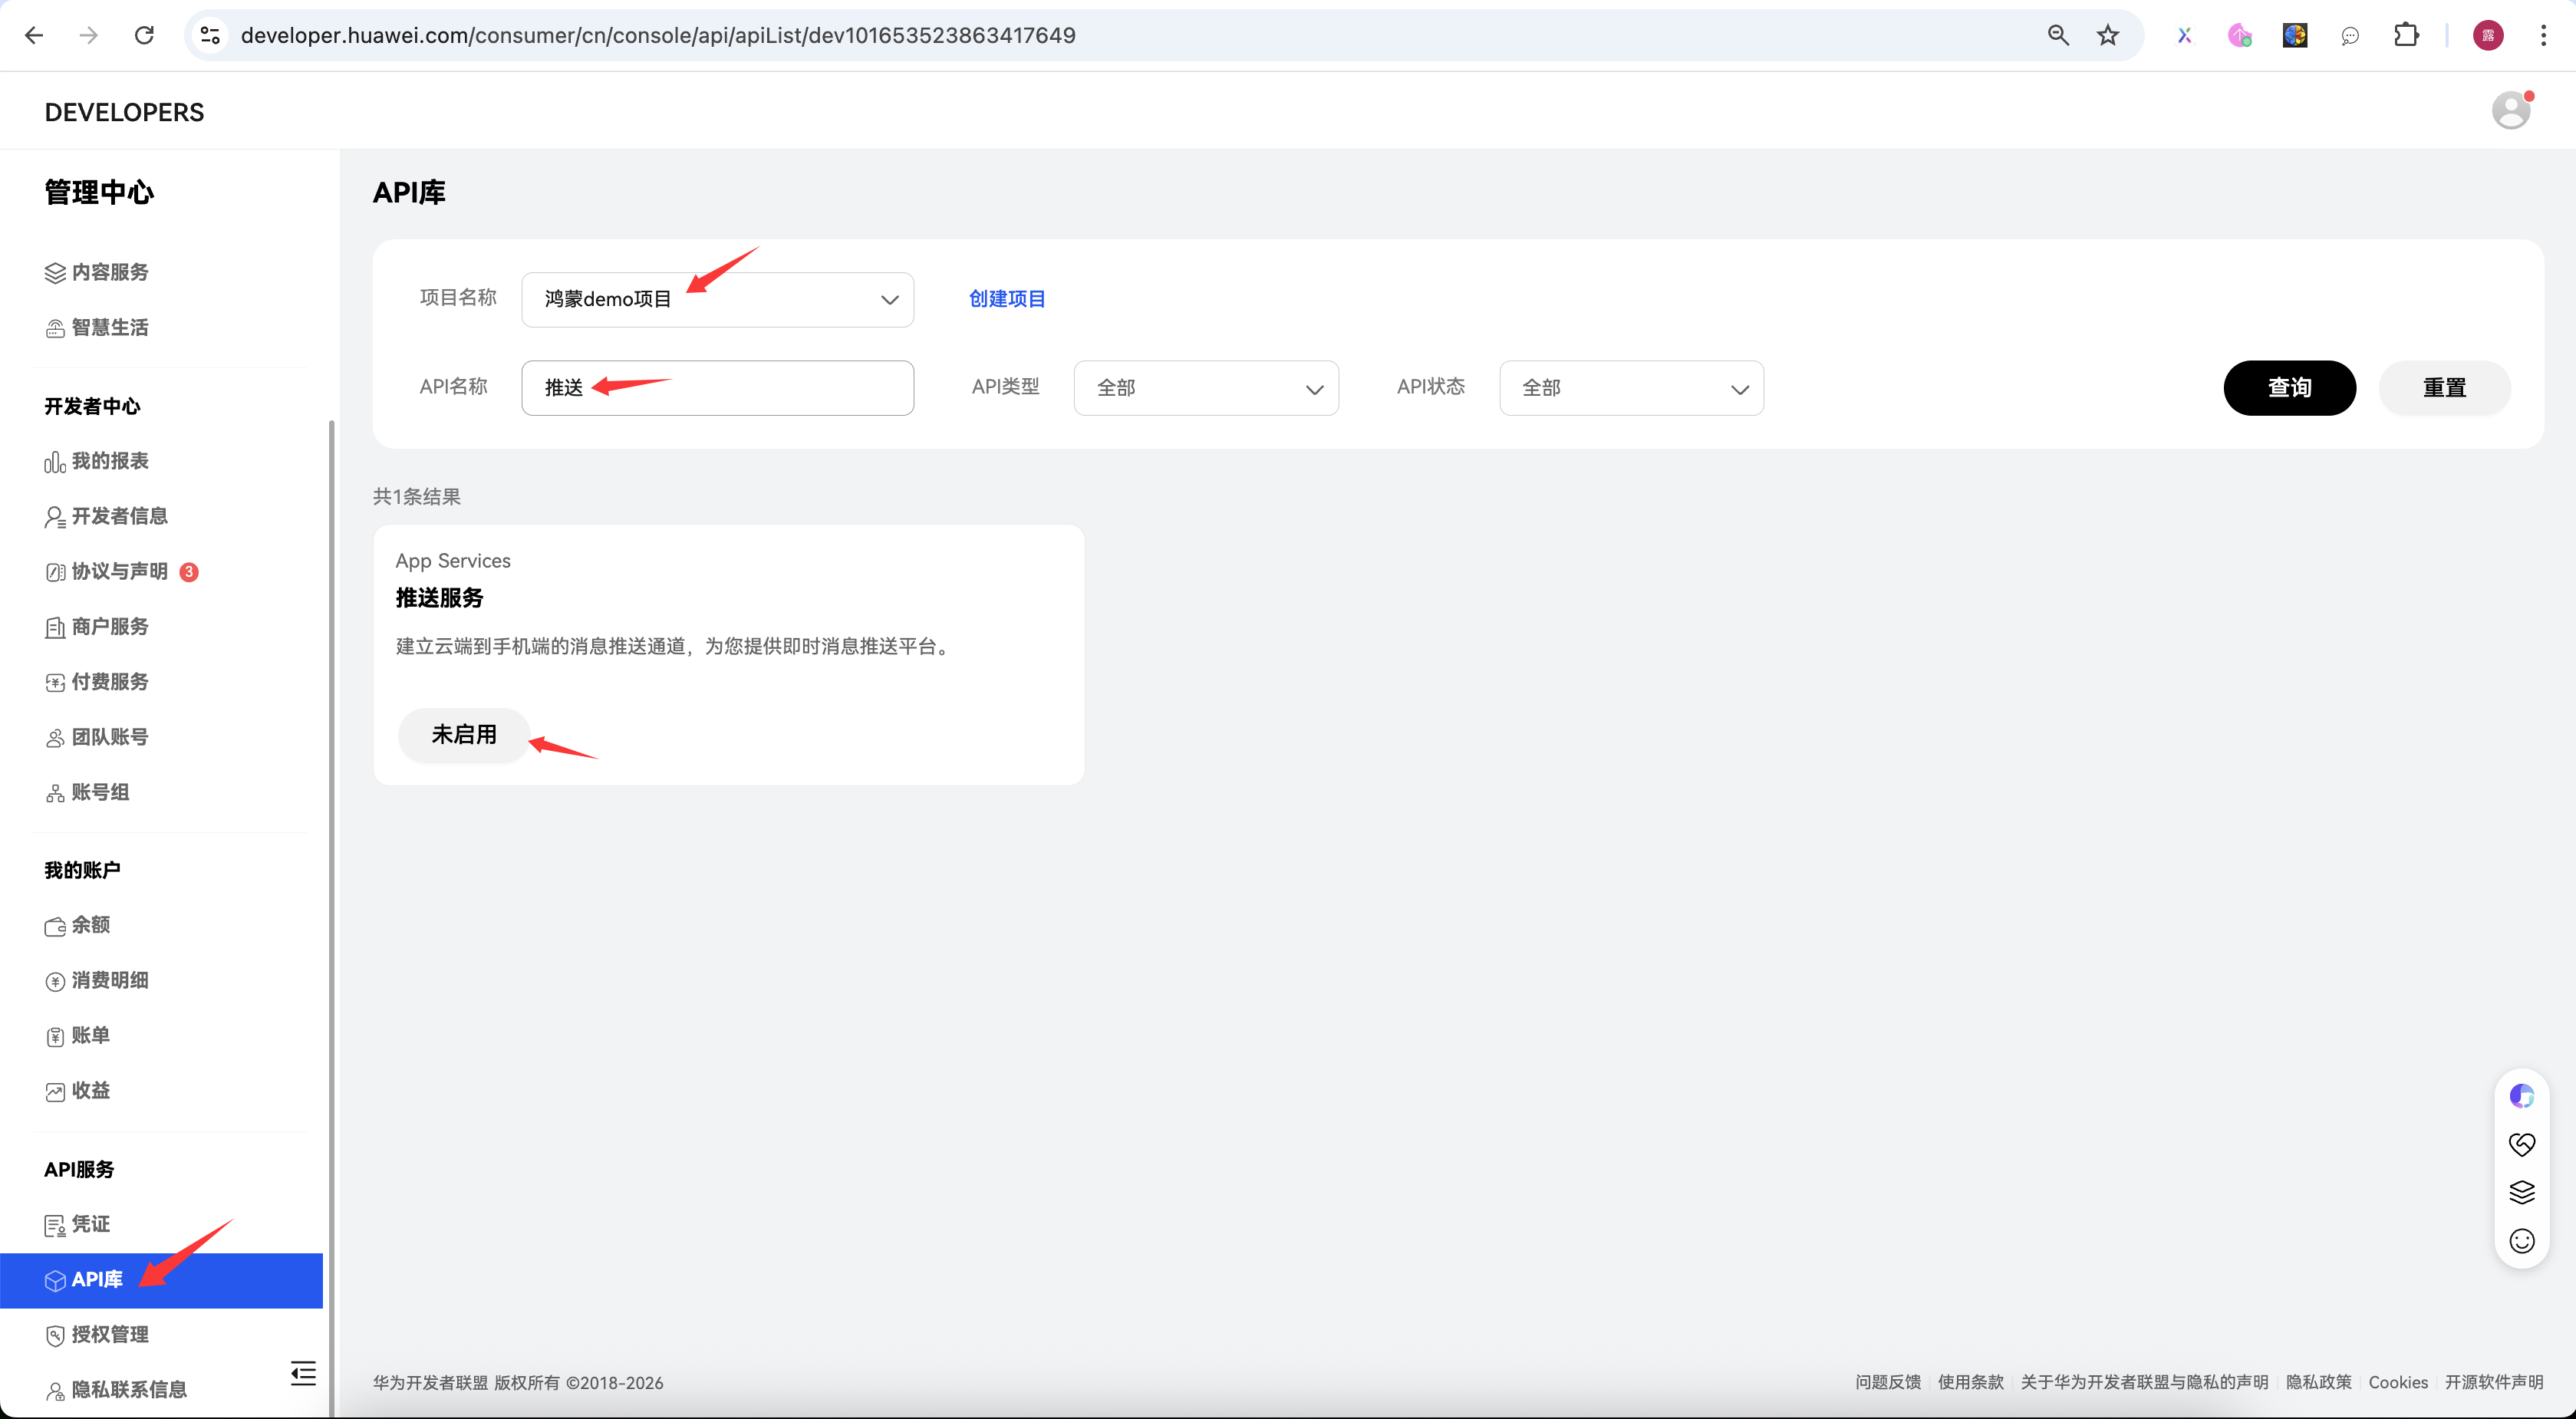Click the handshake icon in floating toolbar
Viewport: 2576px width, 1419px height.
click(x=2521, y=1144)
